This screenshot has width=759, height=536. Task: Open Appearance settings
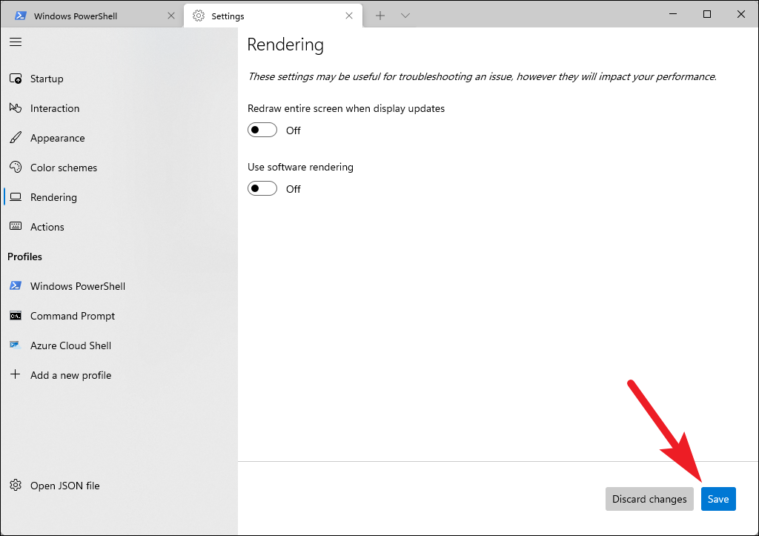coord(119,138)
